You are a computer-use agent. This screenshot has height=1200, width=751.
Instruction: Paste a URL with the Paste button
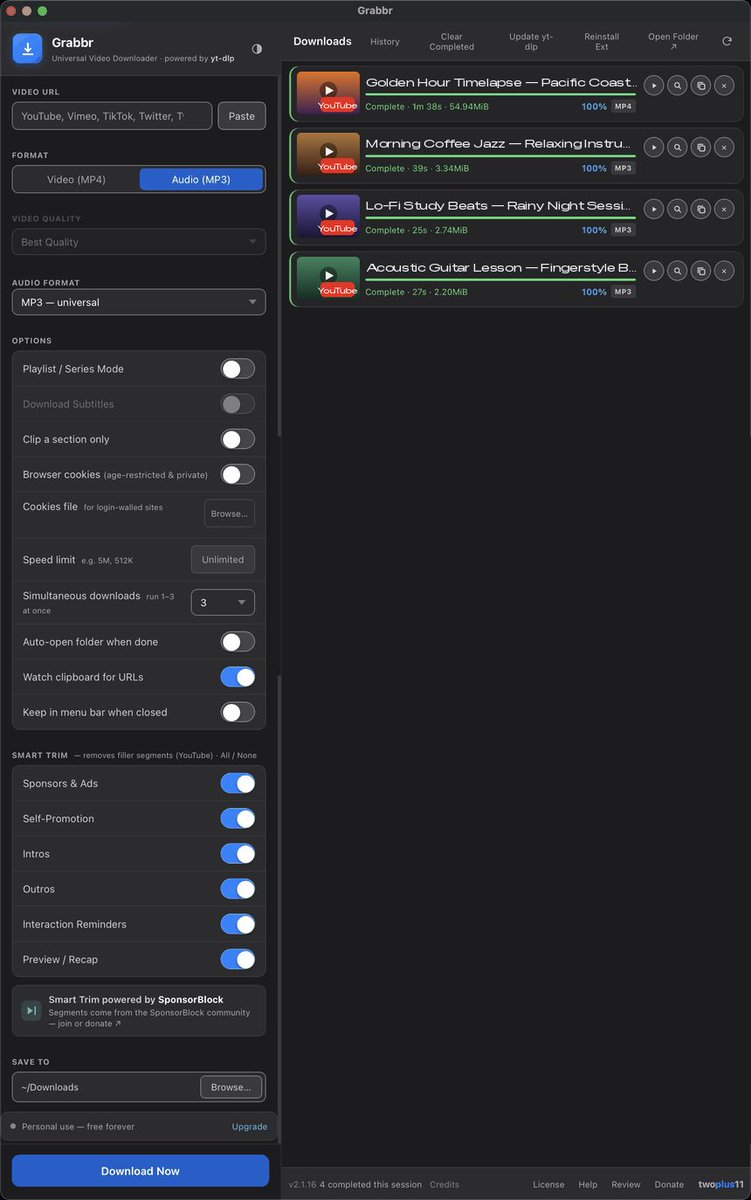tap(242, 116)
